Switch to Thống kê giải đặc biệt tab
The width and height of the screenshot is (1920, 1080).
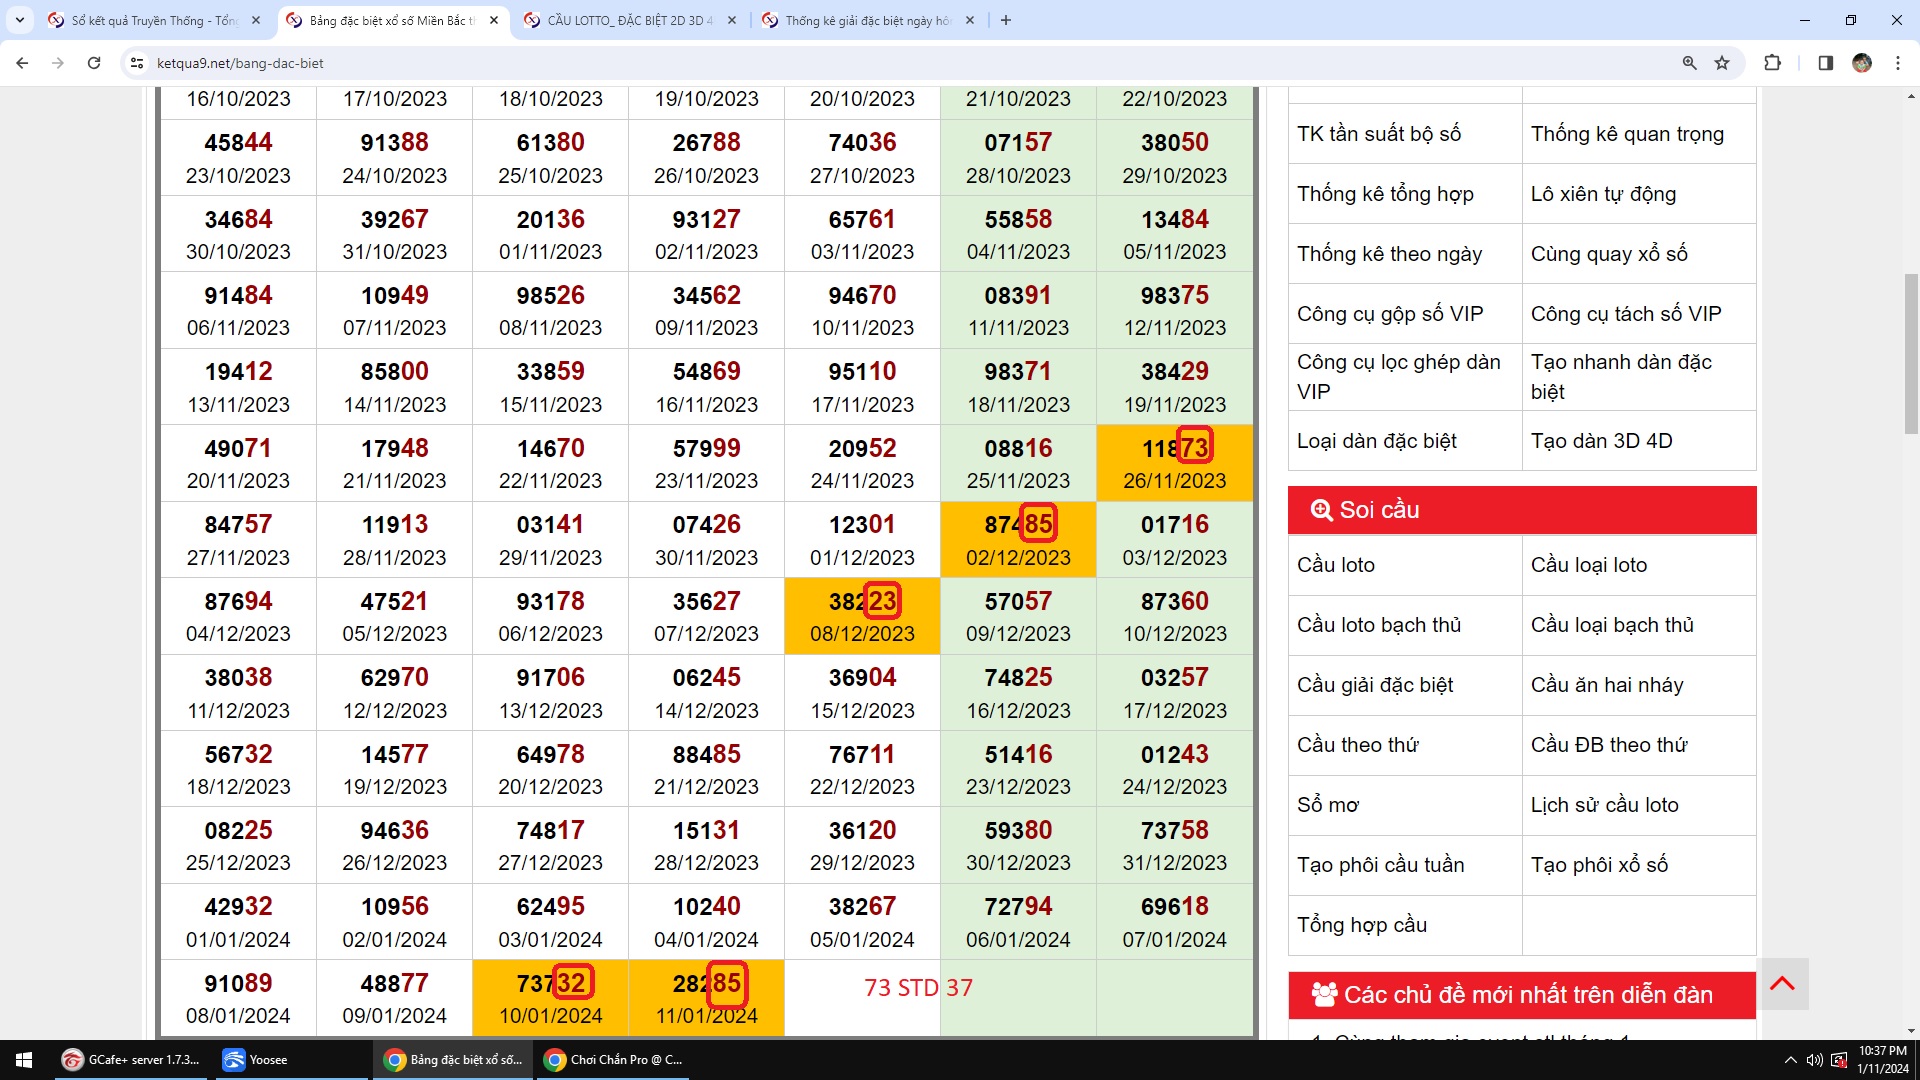point(865,20)
